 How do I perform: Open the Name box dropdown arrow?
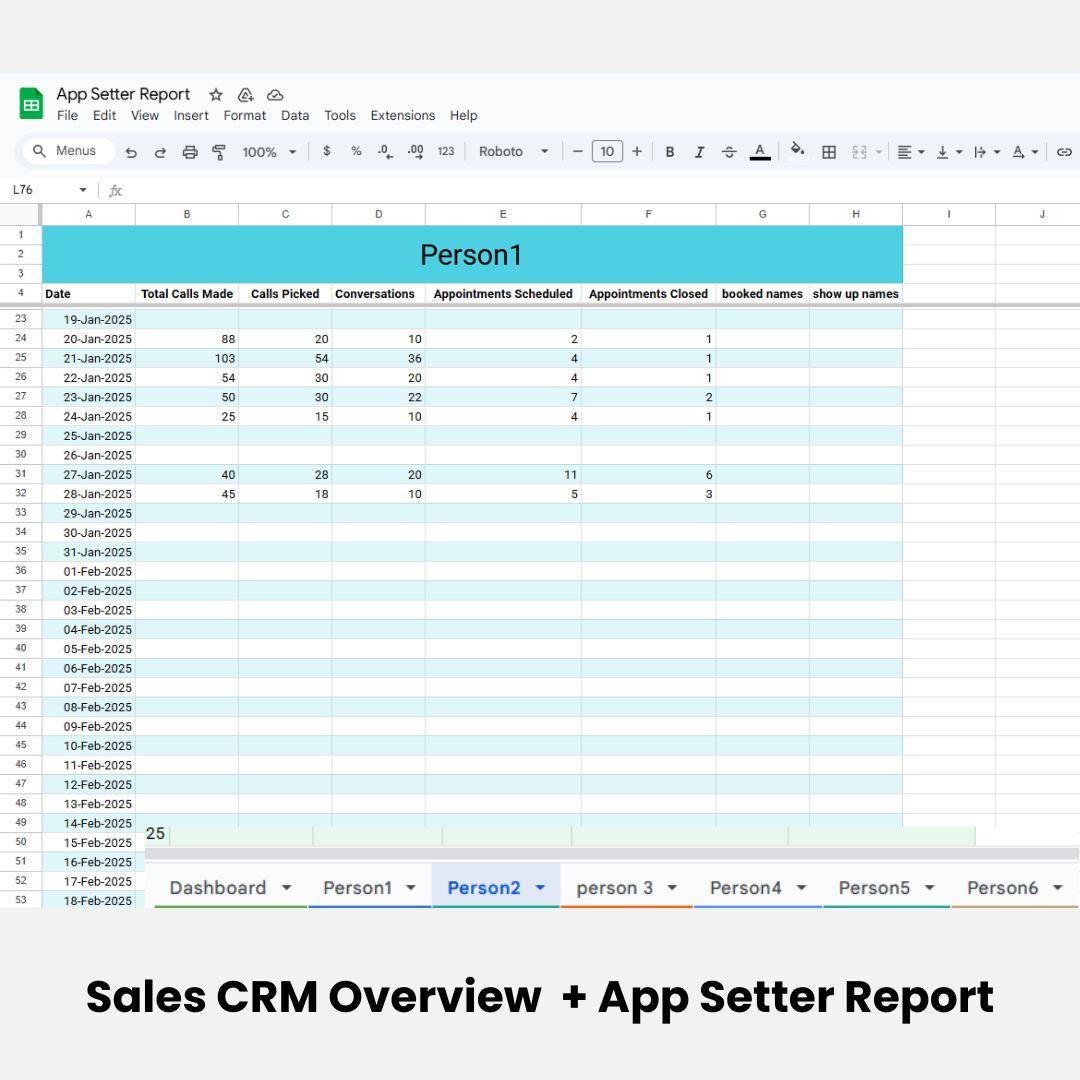(83, 190)
